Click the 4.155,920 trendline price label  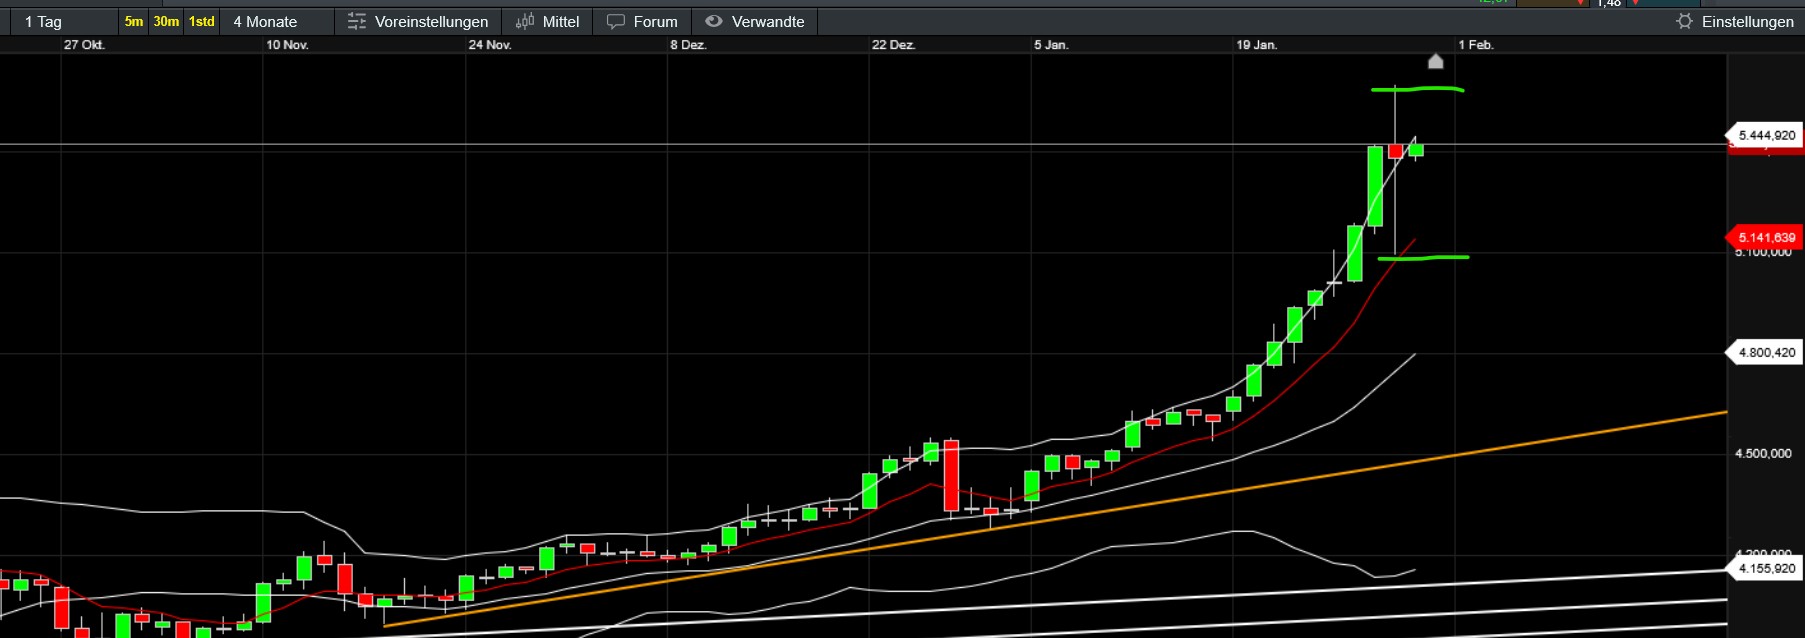point(1766,569)
